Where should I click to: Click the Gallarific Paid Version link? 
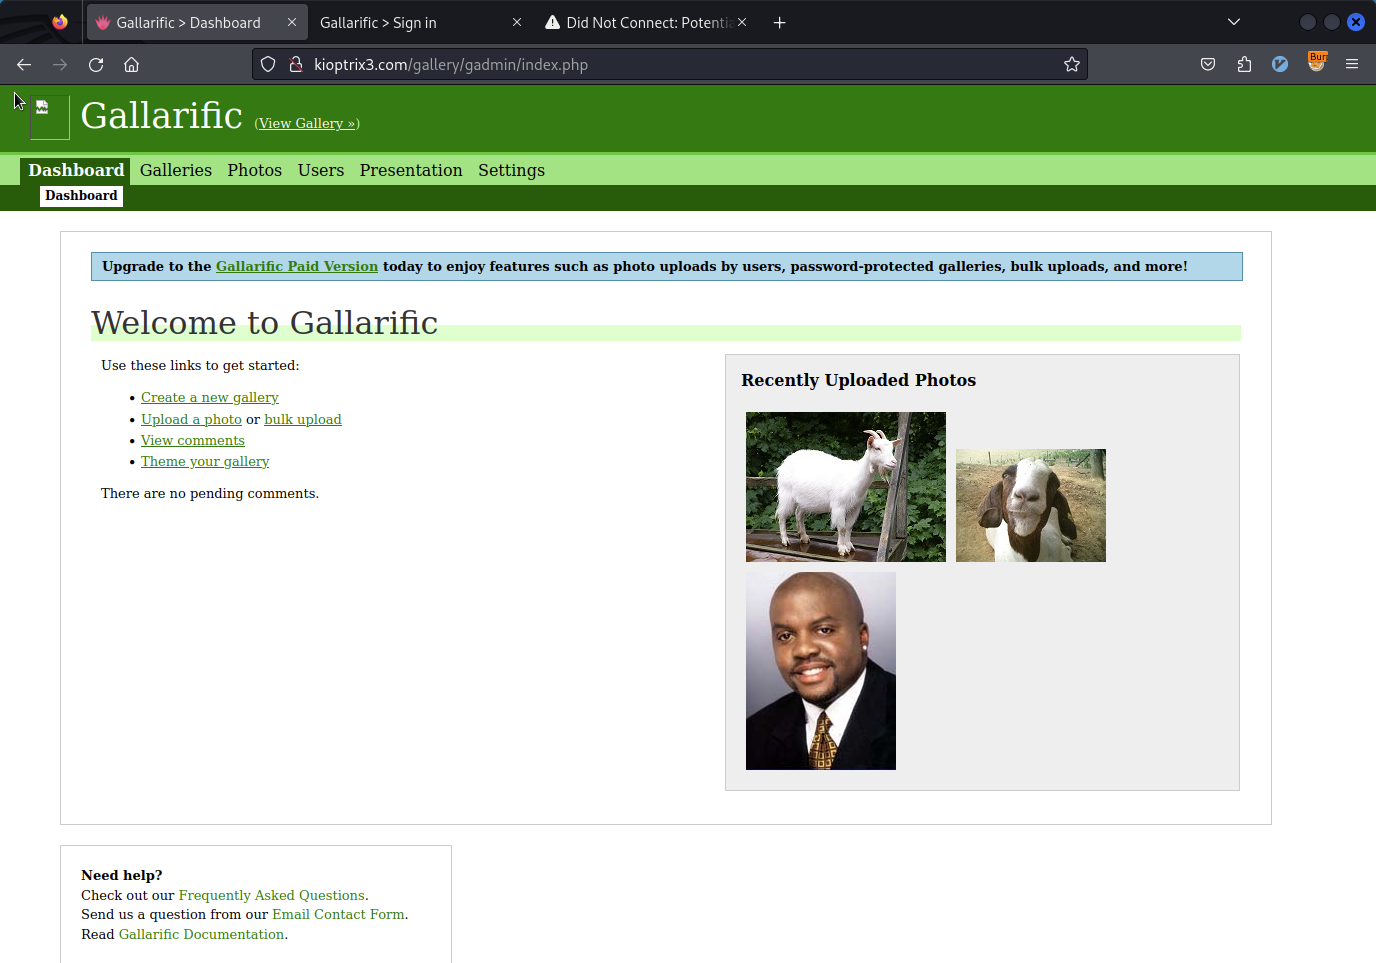(296, 266)
